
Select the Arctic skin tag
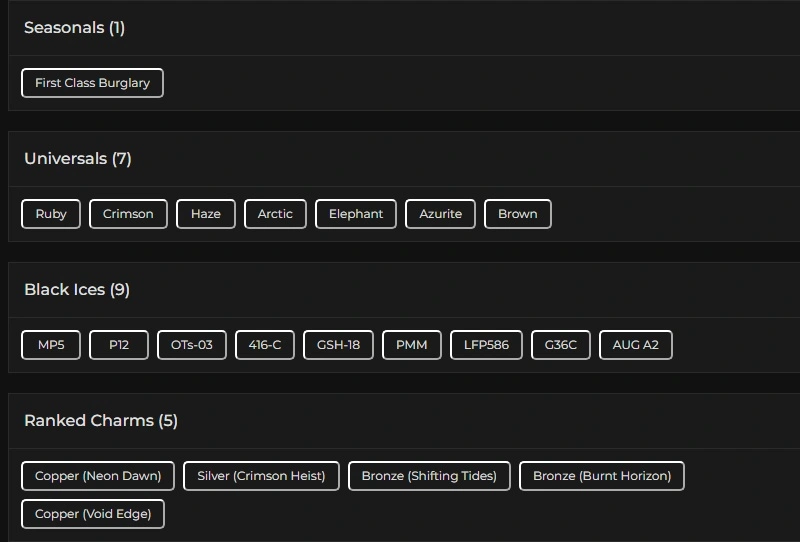pos(275,214)
